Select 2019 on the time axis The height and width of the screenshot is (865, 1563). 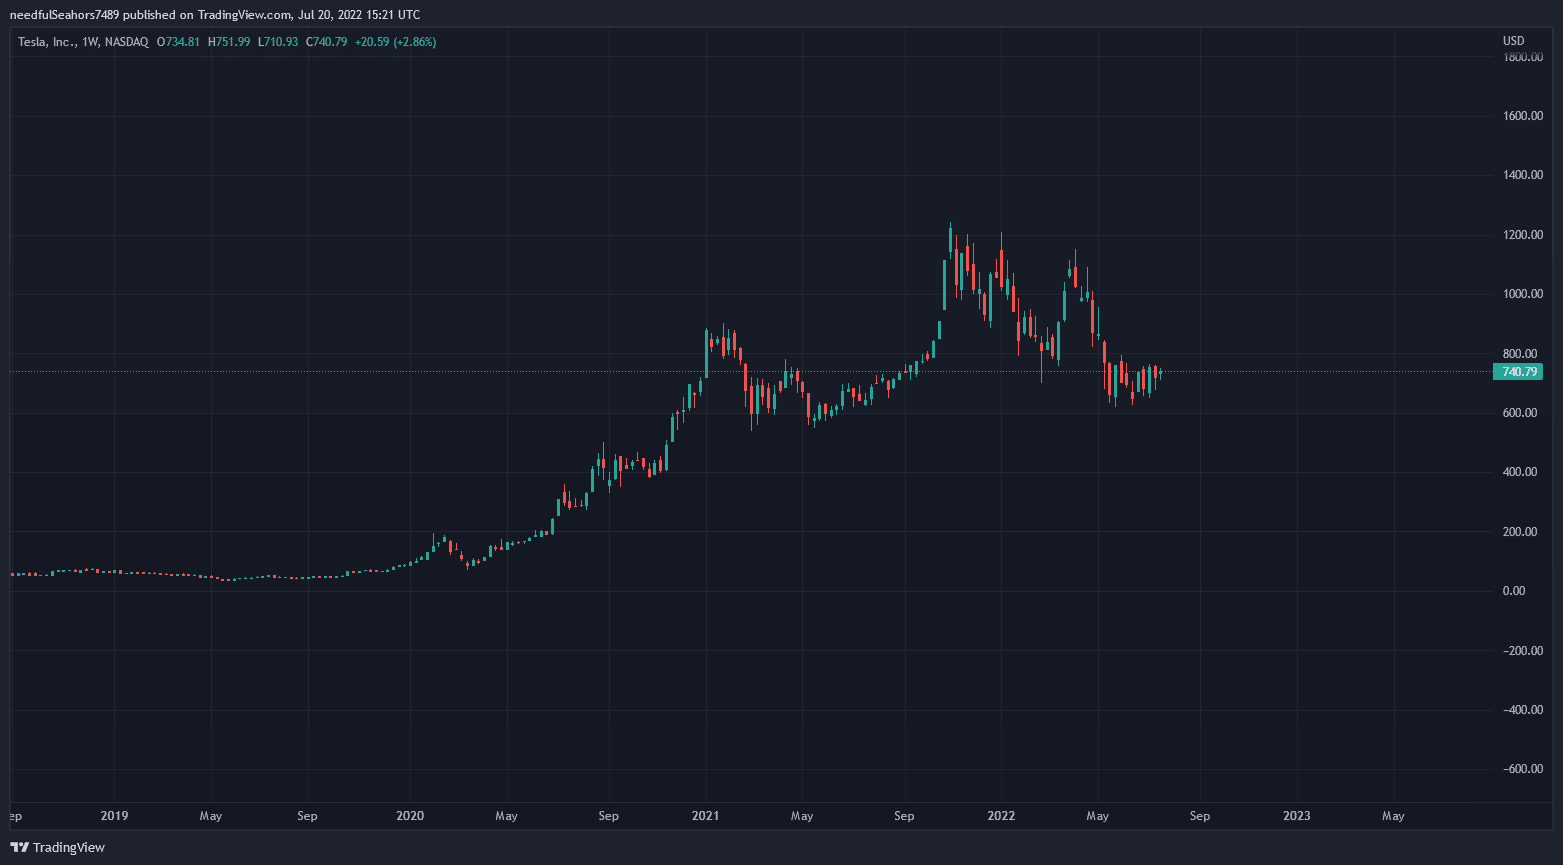(115, 816)
